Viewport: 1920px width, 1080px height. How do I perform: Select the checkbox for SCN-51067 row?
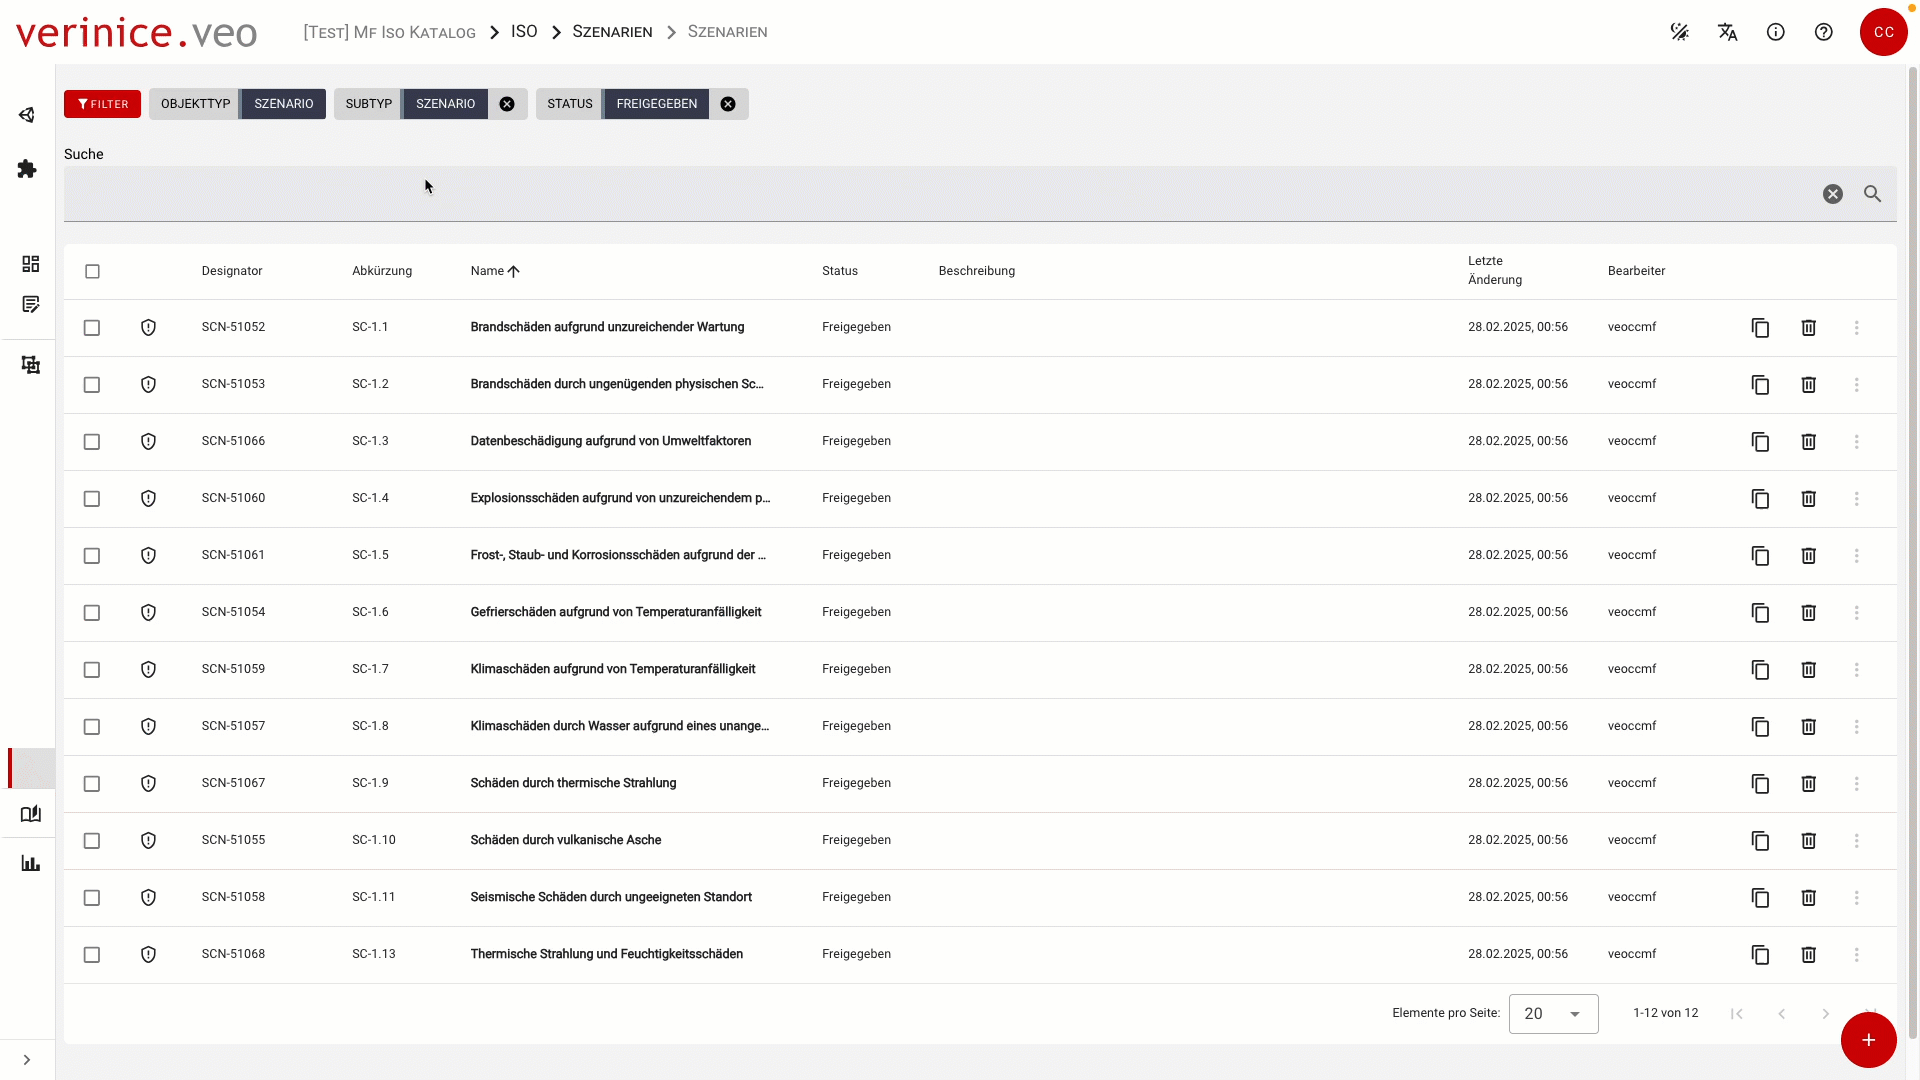click(x=92, y=784)
